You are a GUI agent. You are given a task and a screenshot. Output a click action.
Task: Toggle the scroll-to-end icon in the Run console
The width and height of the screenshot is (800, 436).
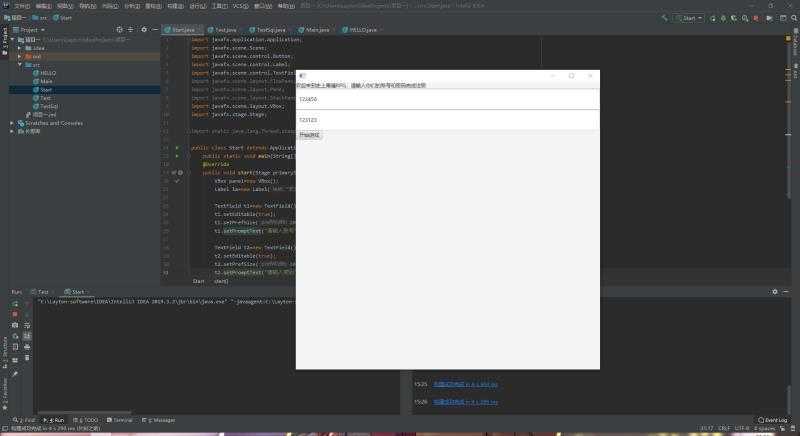[27, 336]
